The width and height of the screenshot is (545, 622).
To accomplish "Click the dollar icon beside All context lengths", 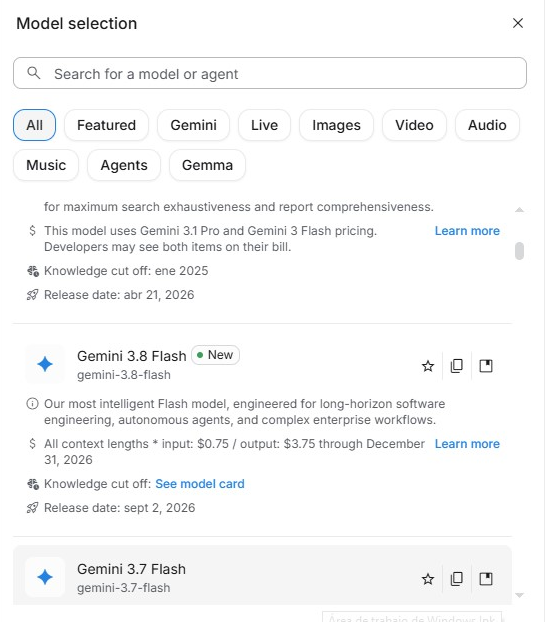I will (x=33, y=444).
